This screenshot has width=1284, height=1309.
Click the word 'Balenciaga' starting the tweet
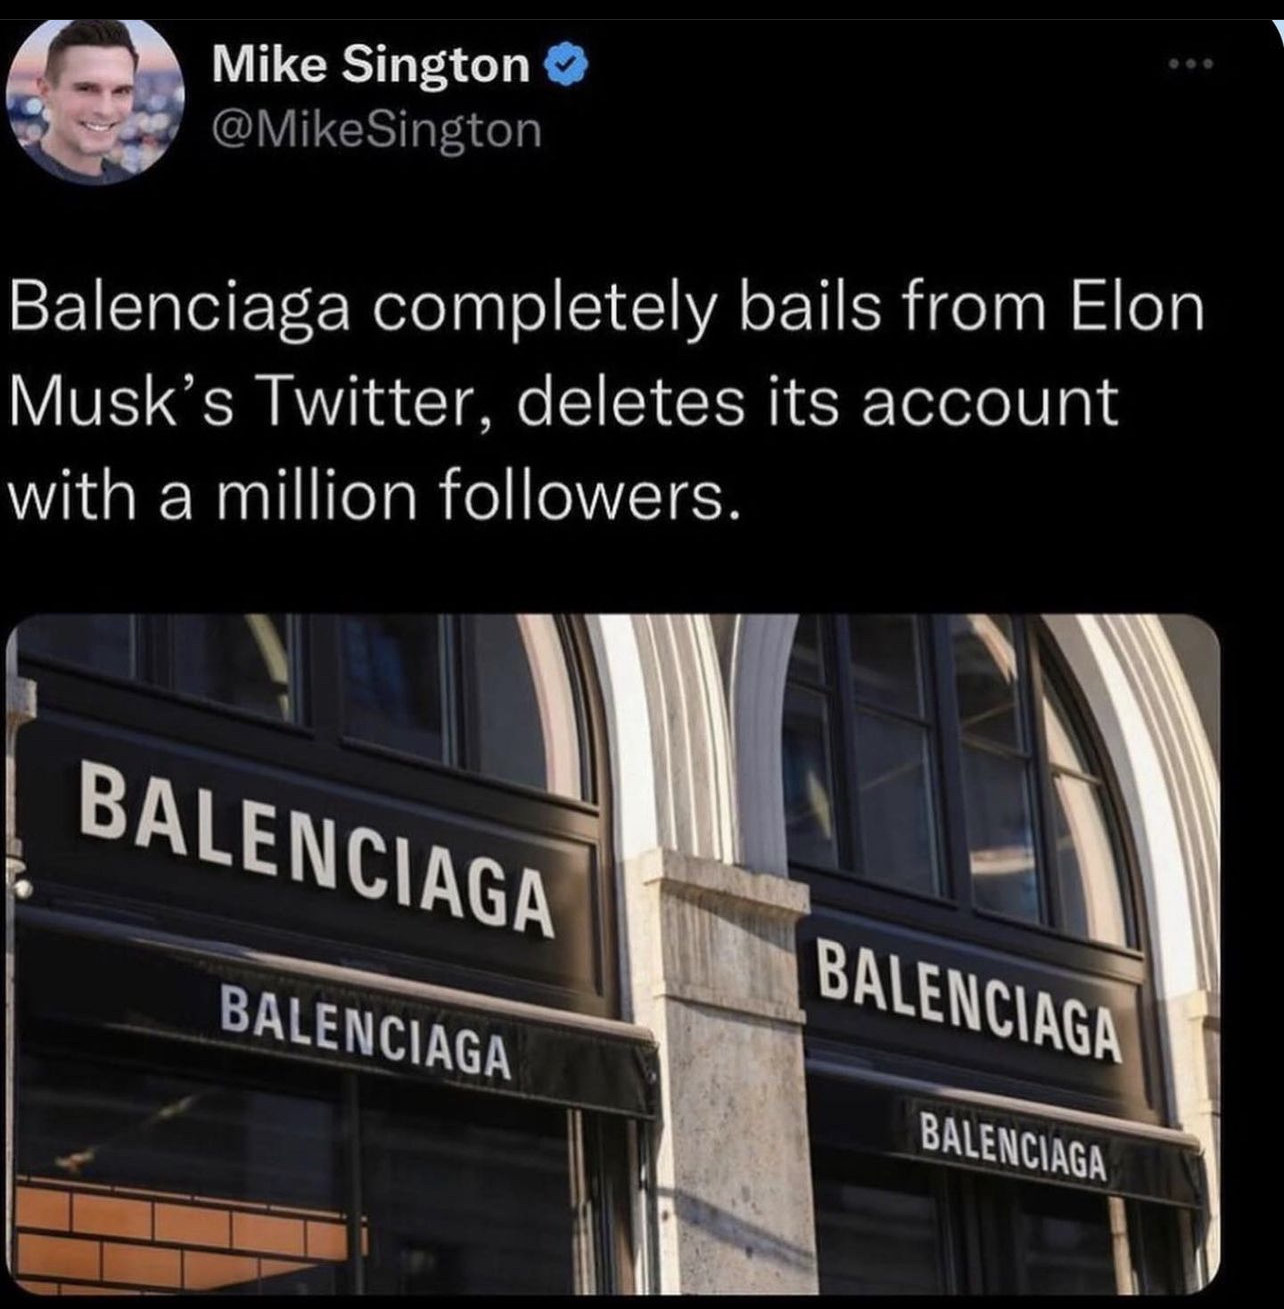(x=180, y=312)
